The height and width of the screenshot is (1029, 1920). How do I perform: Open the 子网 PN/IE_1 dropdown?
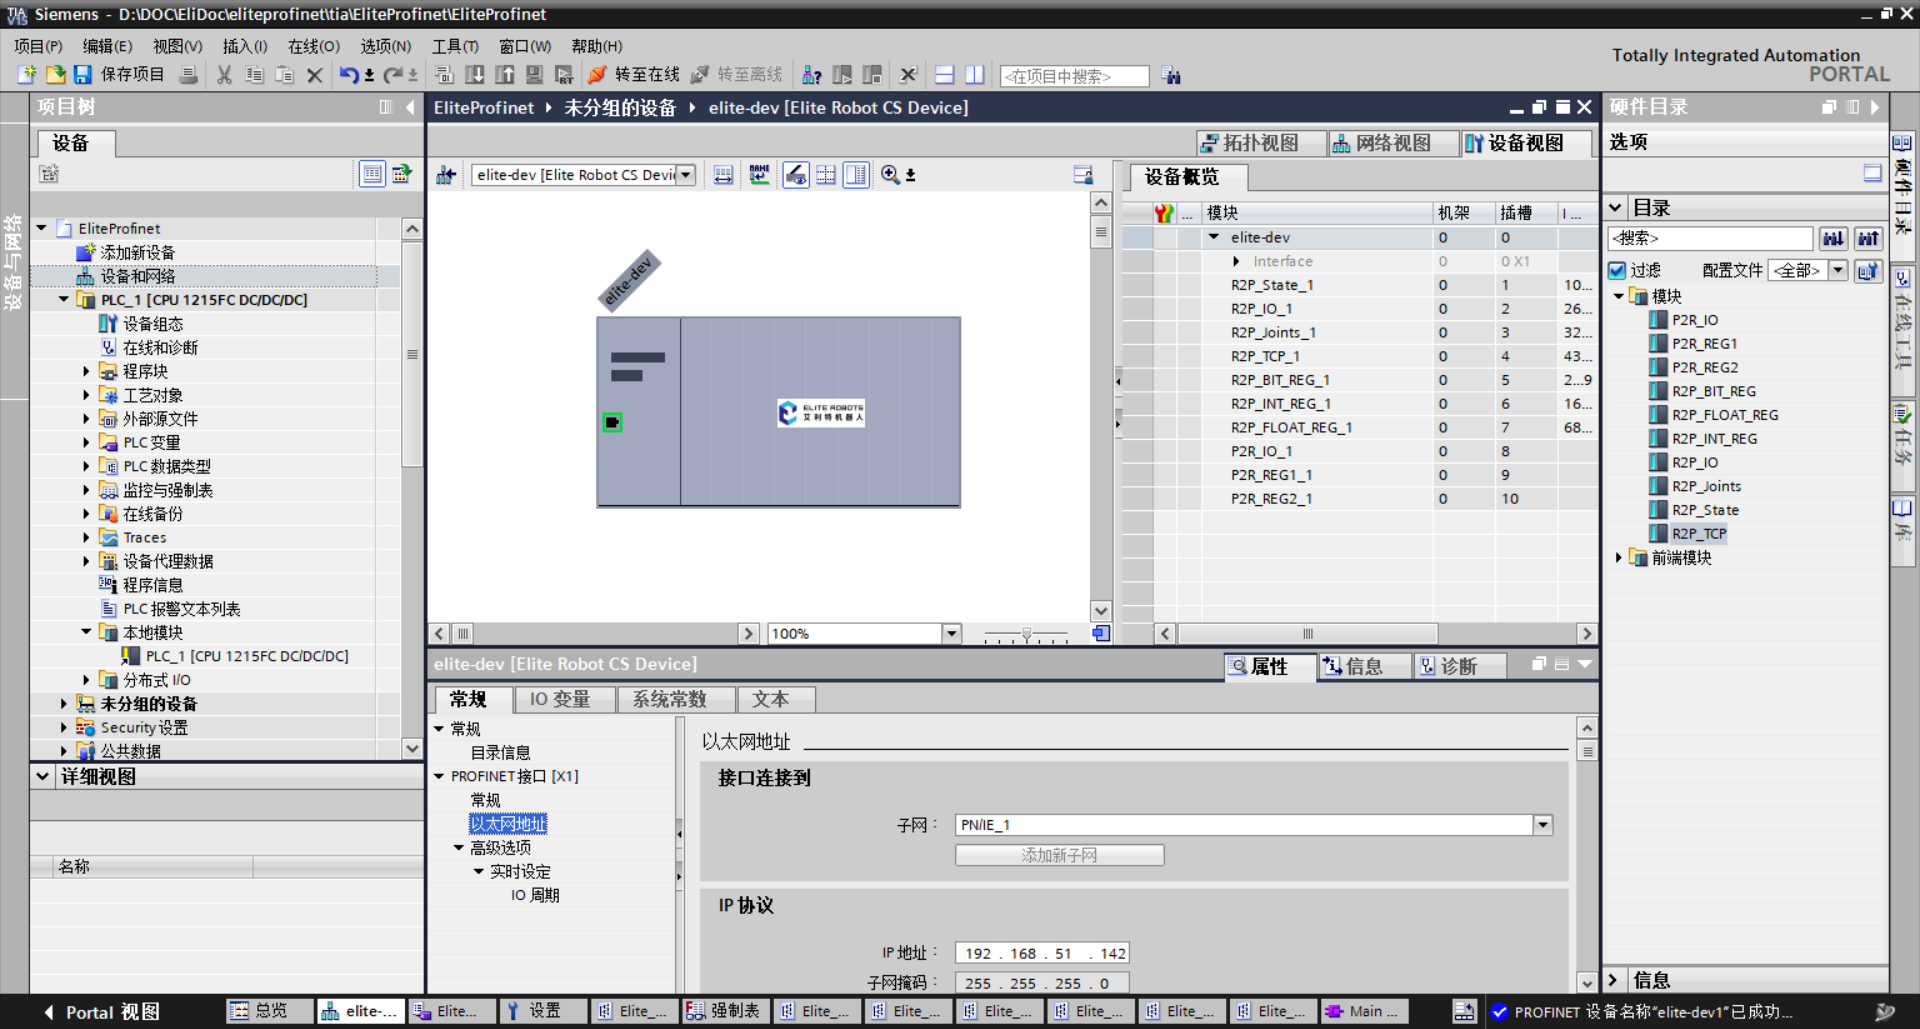[x=1543, y=825]
